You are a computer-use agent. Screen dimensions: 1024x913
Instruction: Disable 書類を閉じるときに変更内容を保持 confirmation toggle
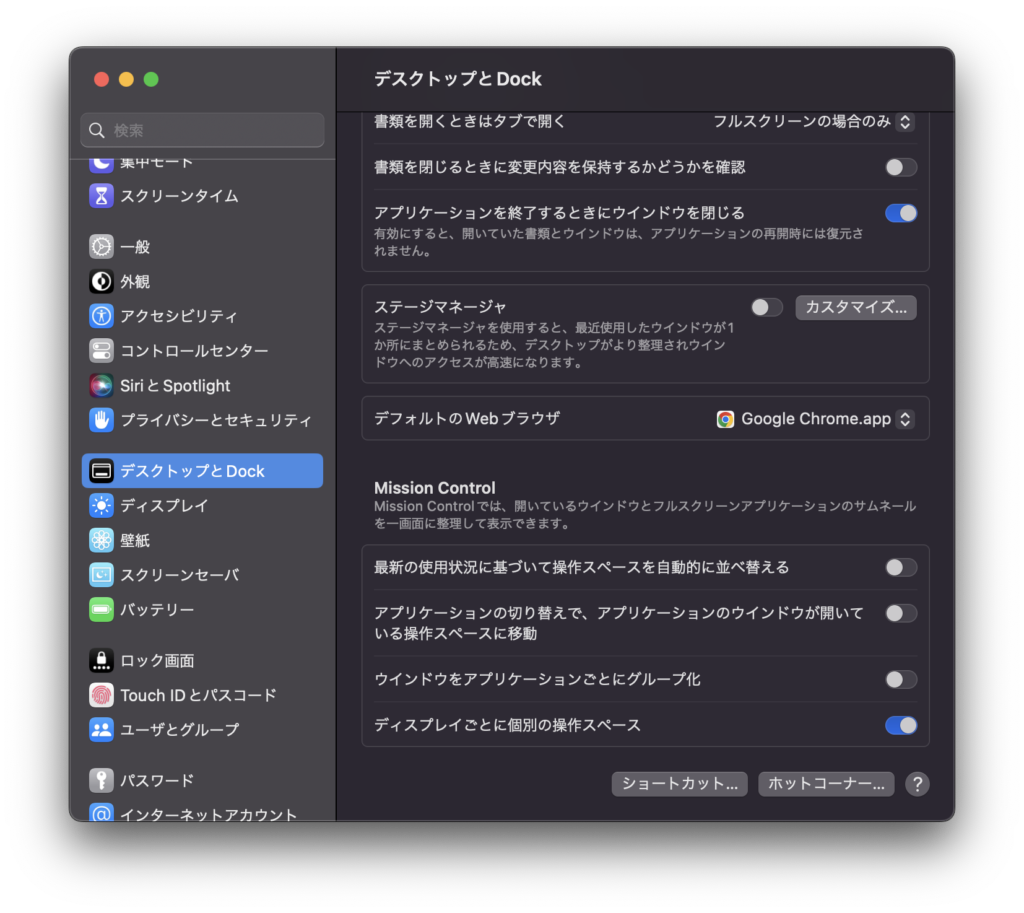tap(901, 167)
